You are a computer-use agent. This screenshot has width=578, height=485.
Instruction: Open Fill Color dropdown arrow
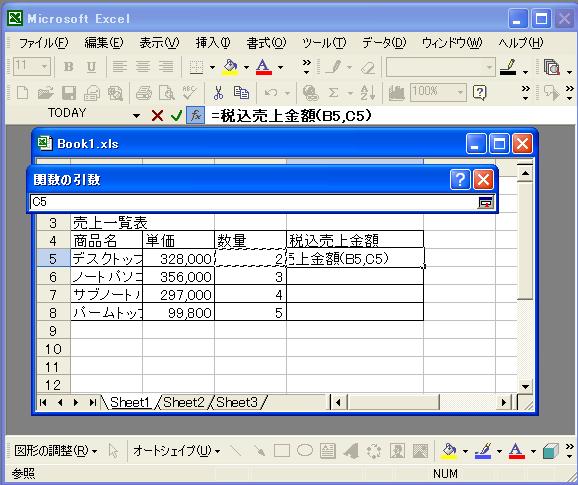click(x=246, y=67)
